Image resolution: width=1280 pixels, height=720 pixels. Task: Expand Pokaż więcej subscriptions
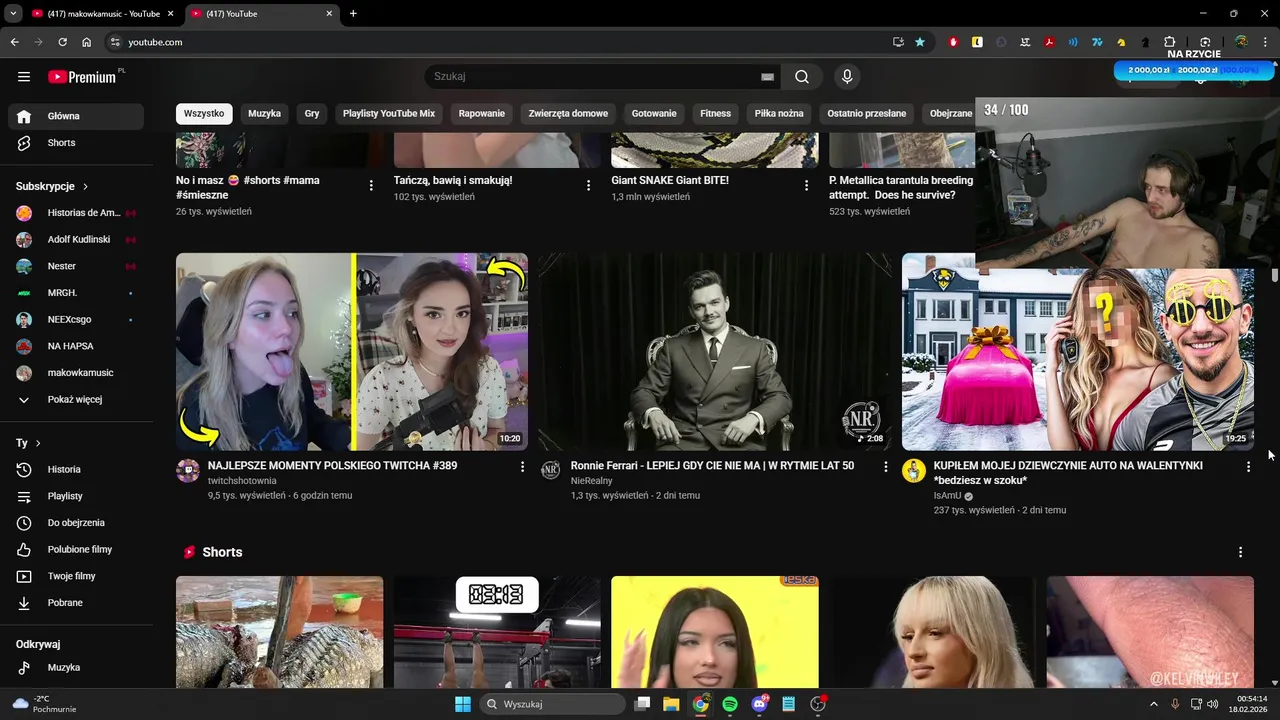pos(76,399)
